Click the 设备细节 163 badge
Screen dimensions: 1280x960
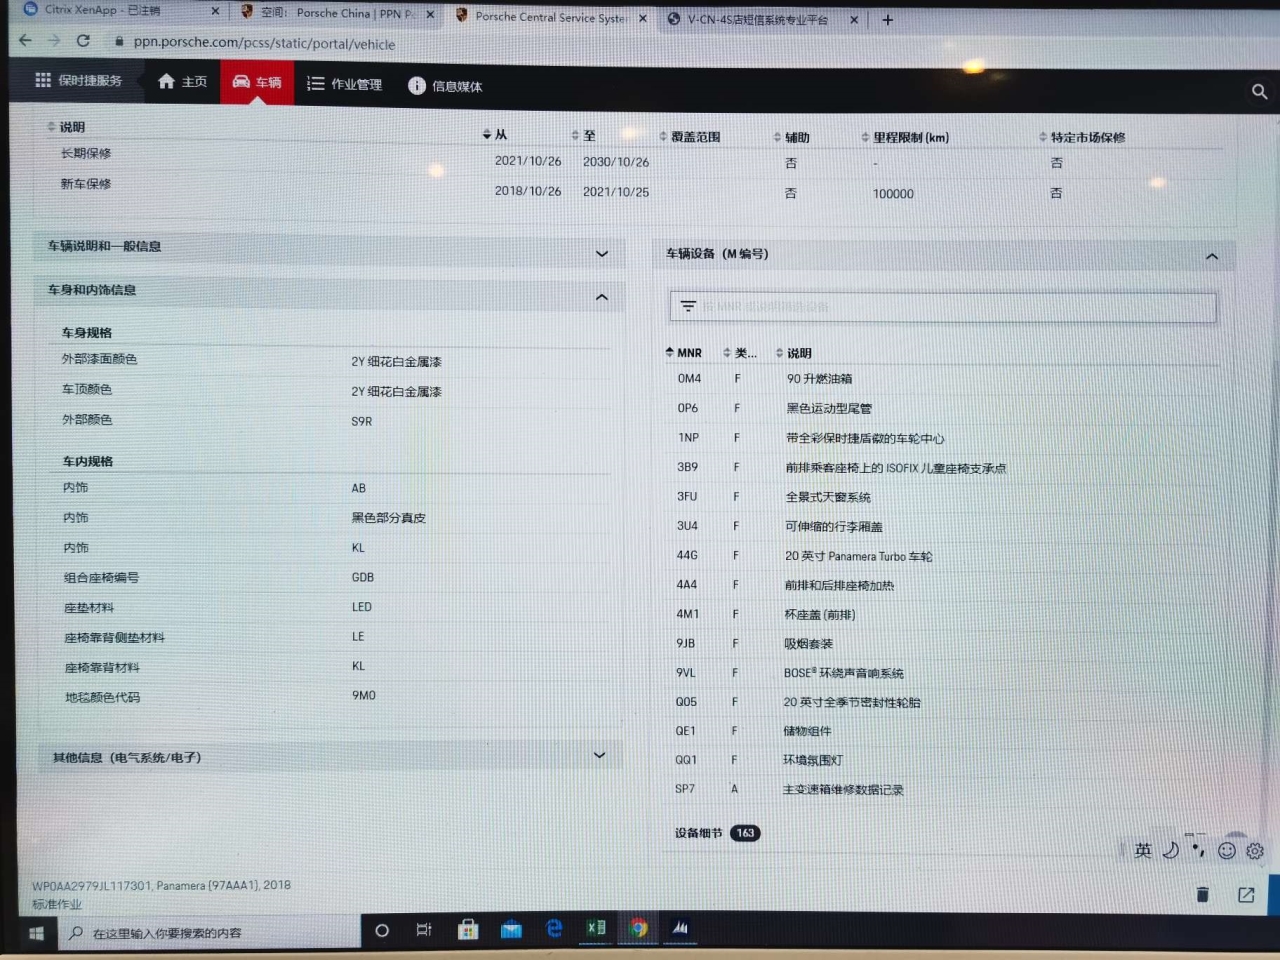[745, 832]
